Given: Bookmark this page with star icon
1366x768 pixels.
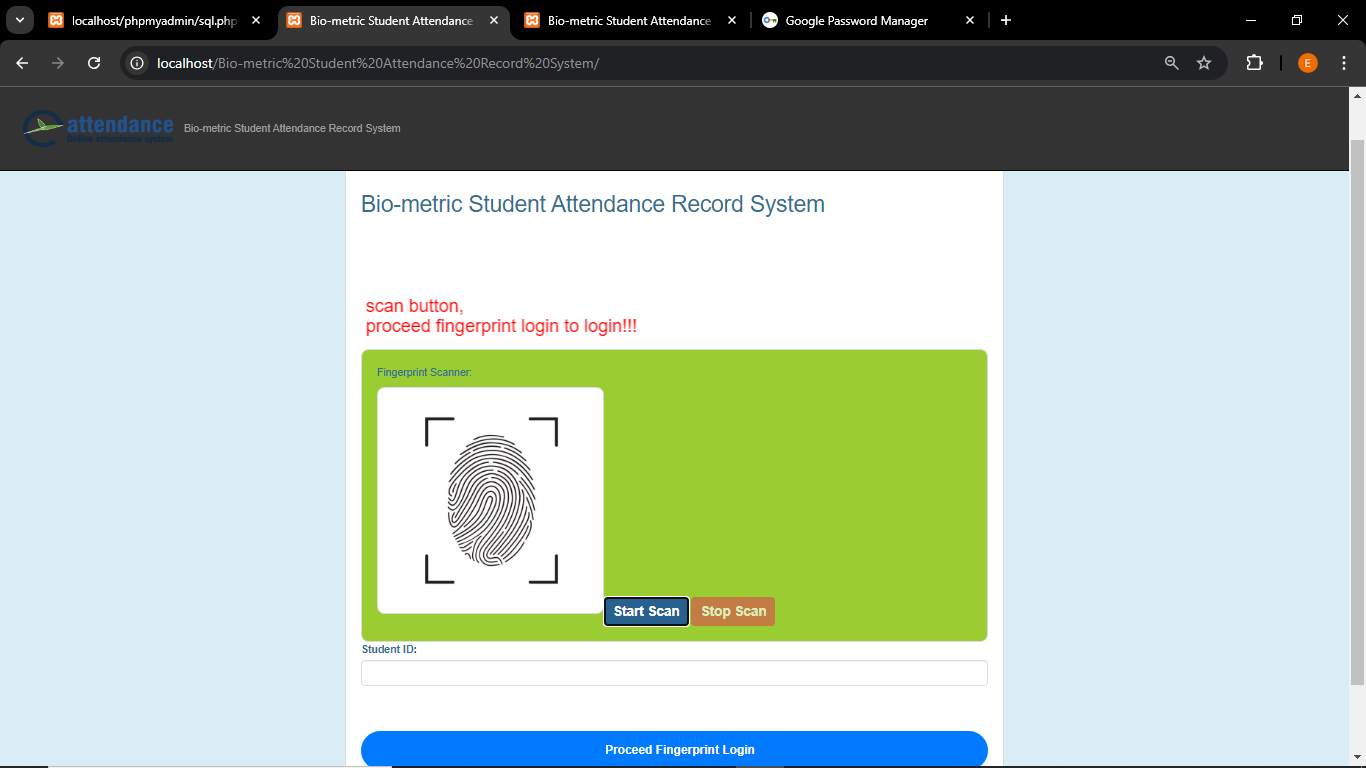Looking at the screenshot, I should pos(1204,63).
